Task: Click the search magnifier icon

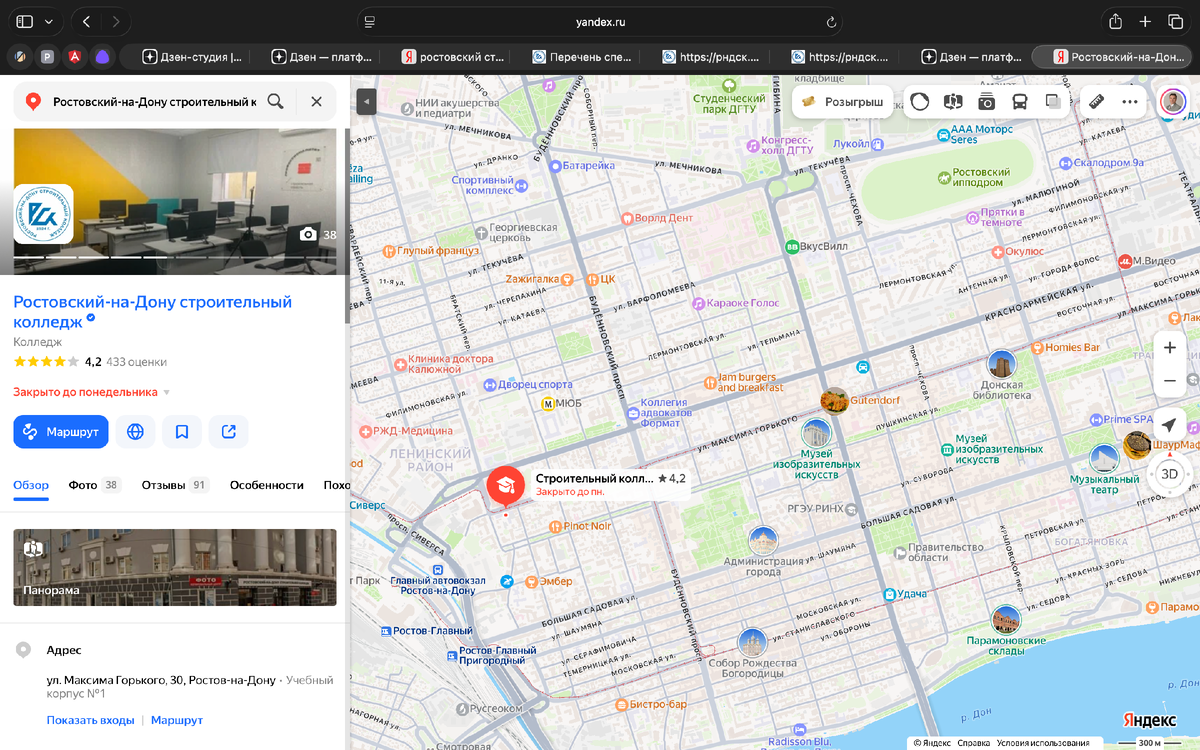Action: (x=275, y=101)
